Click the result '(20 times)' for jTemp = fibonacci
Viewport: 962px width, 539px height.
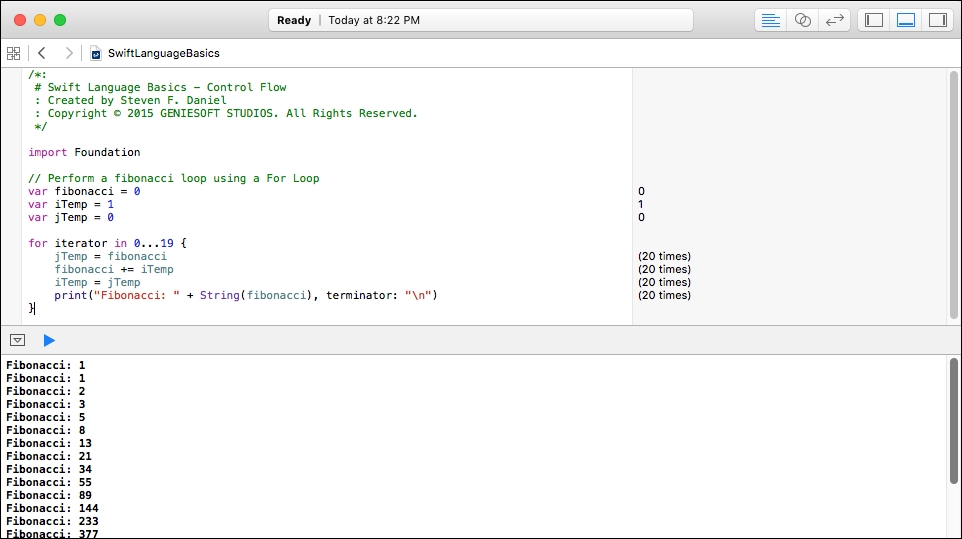(x=664, y=256)
